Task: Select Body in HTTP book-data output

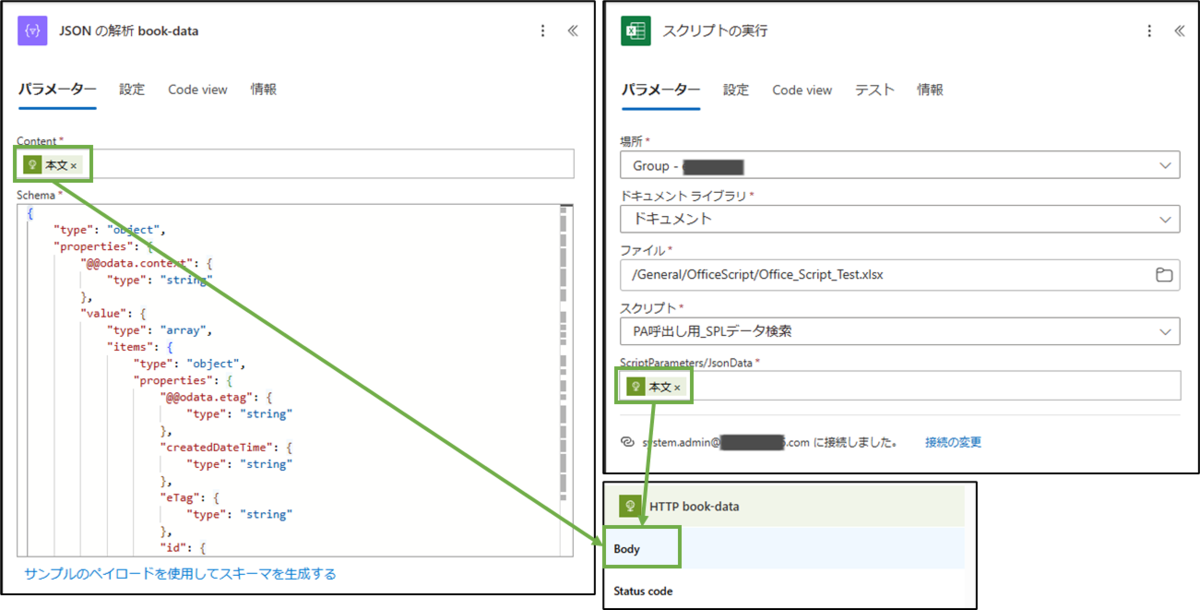Action: click(x=784, y=549)
